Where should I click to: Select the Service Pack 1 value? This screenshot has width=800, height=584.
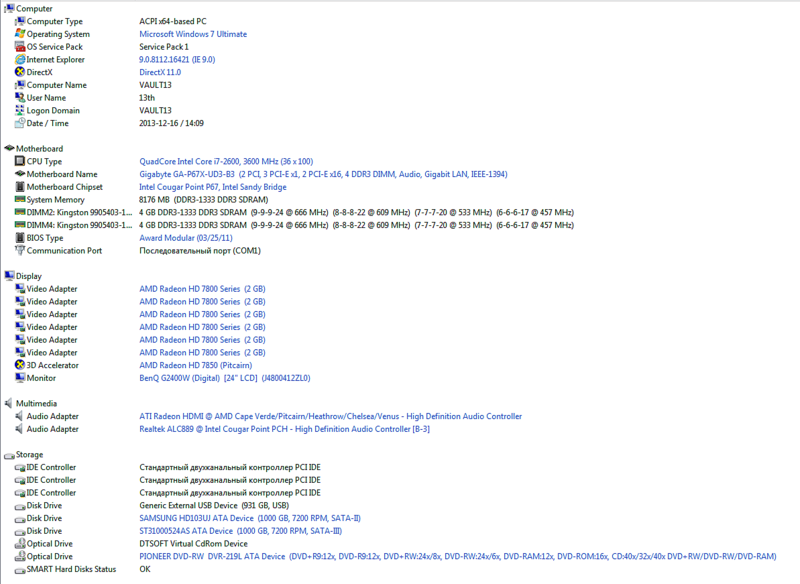(164, 47)
